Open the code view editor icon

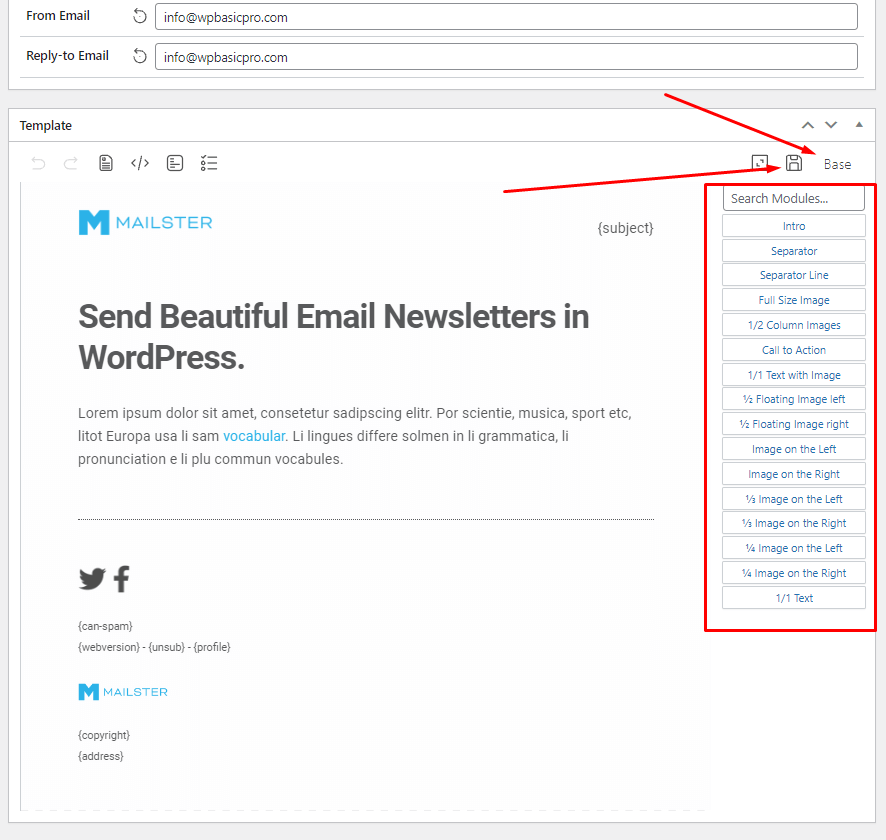coord(140,163)
